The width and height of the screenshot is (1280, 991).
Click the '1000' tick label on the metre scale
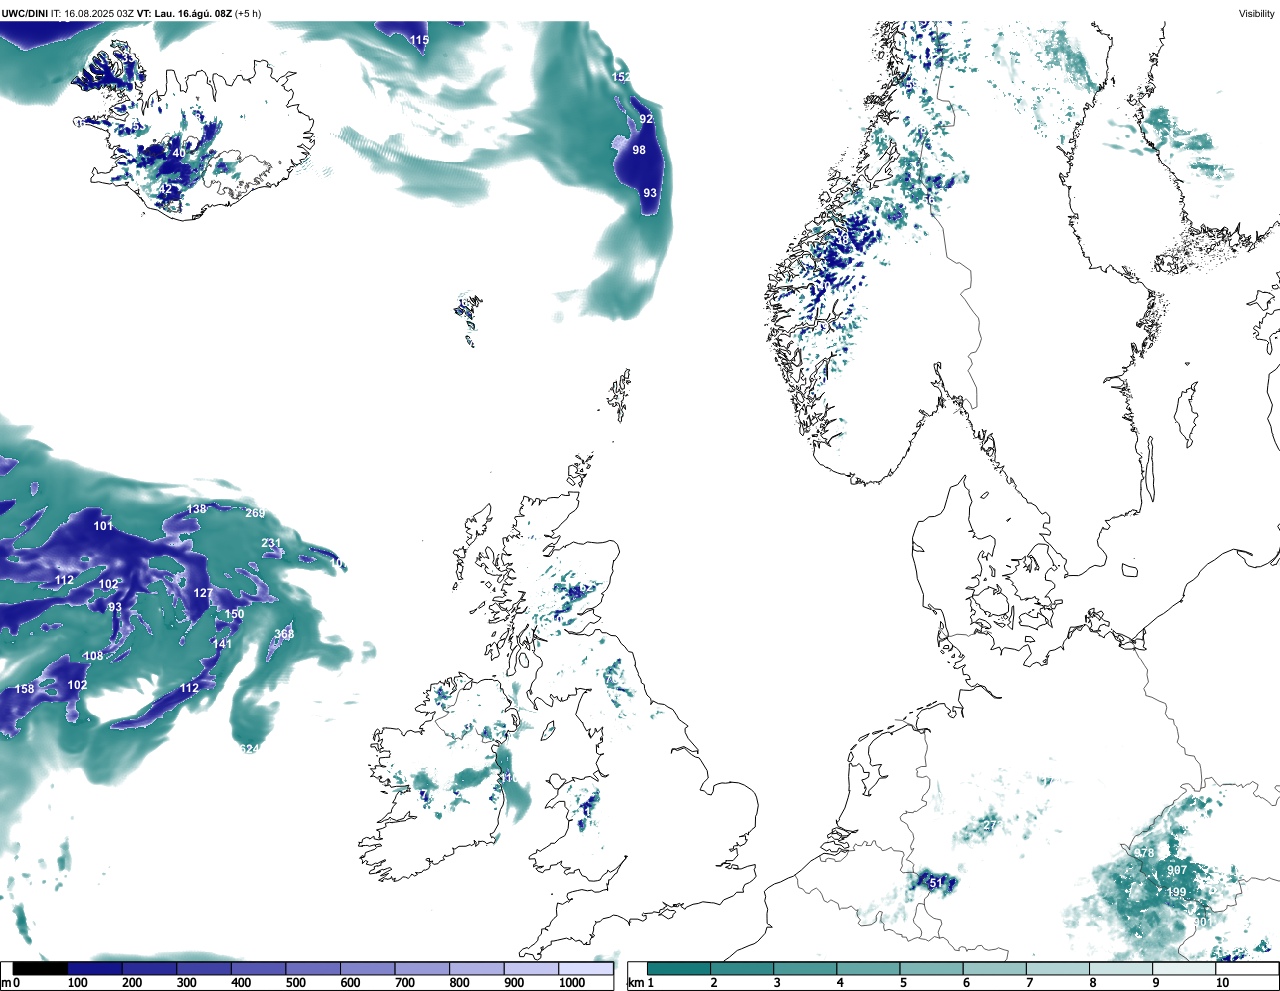(x=572, y=983)
